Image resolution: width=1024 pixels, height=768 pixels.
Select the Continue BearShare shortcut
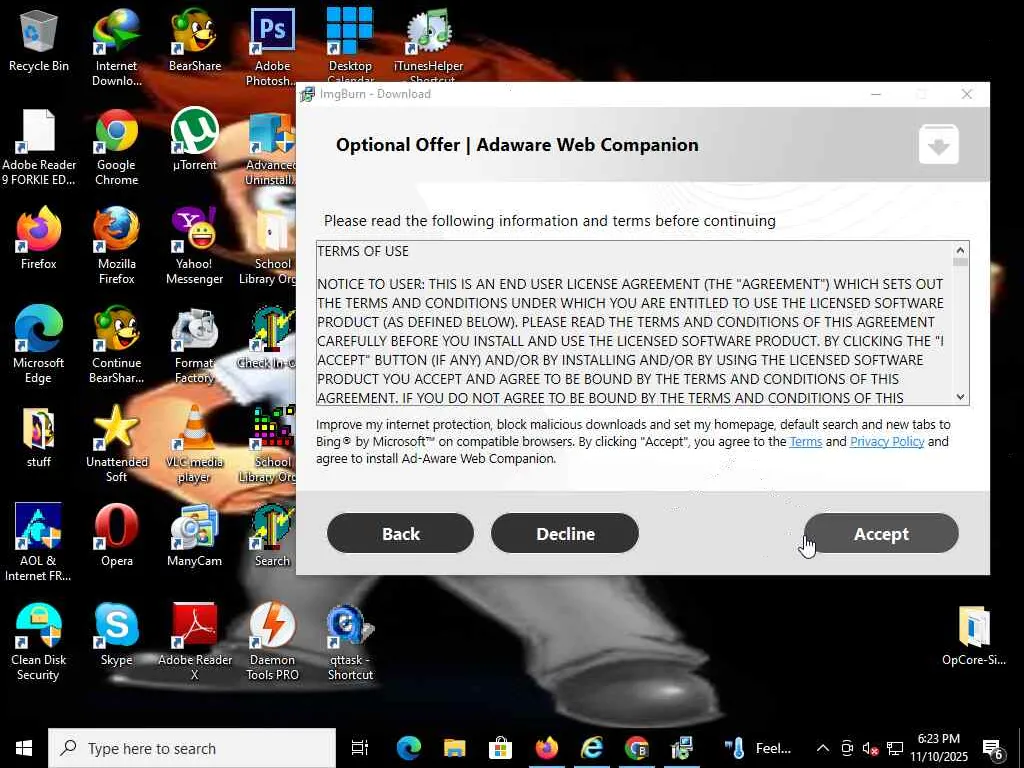(x=116, y=344)
